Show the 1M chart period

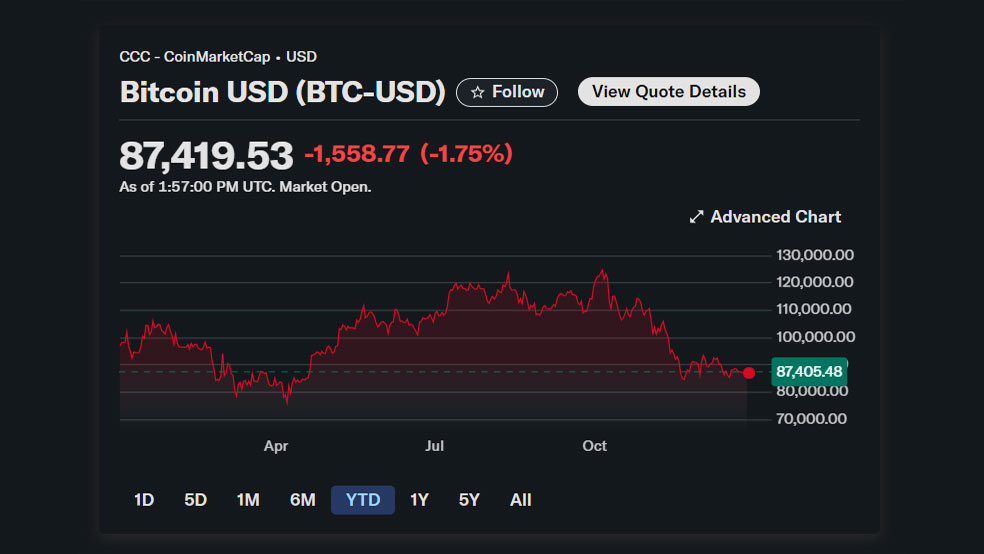[x=248, y=500]
